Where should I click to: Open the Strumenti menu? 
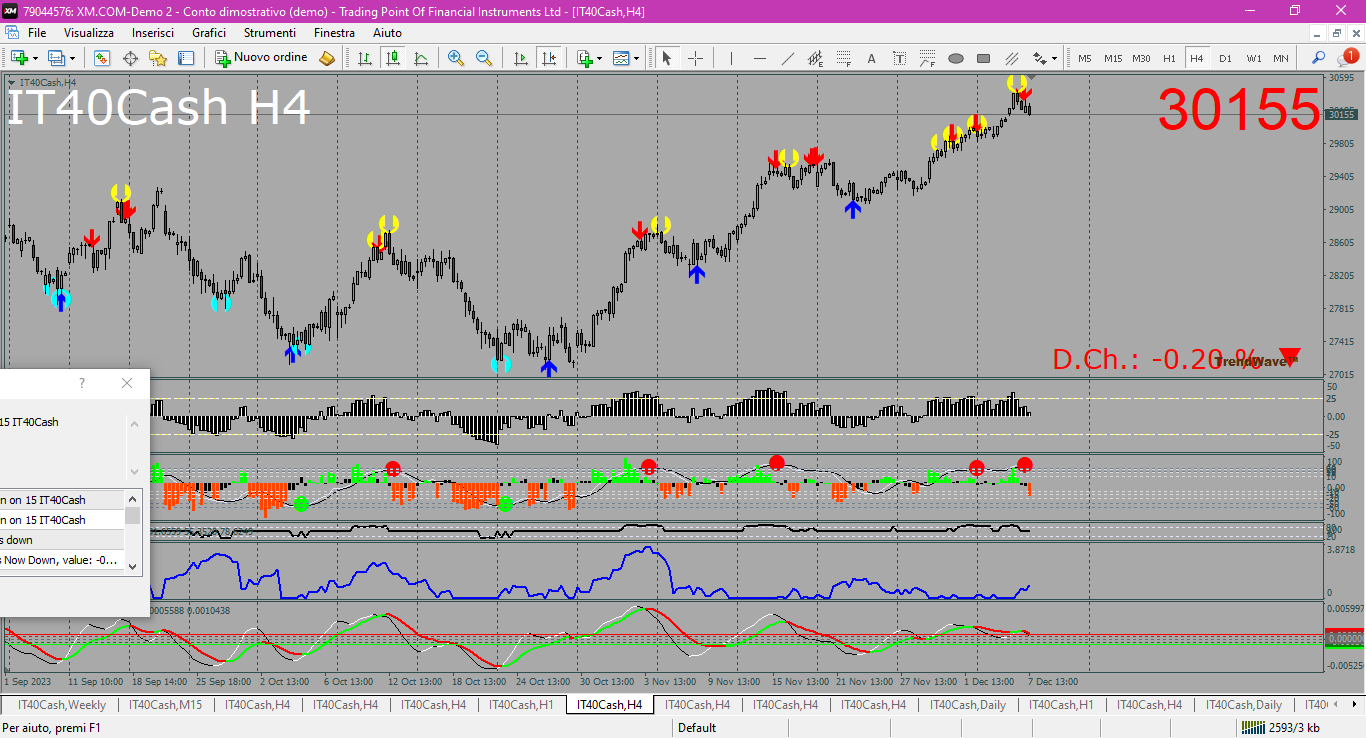coord(270,33)
